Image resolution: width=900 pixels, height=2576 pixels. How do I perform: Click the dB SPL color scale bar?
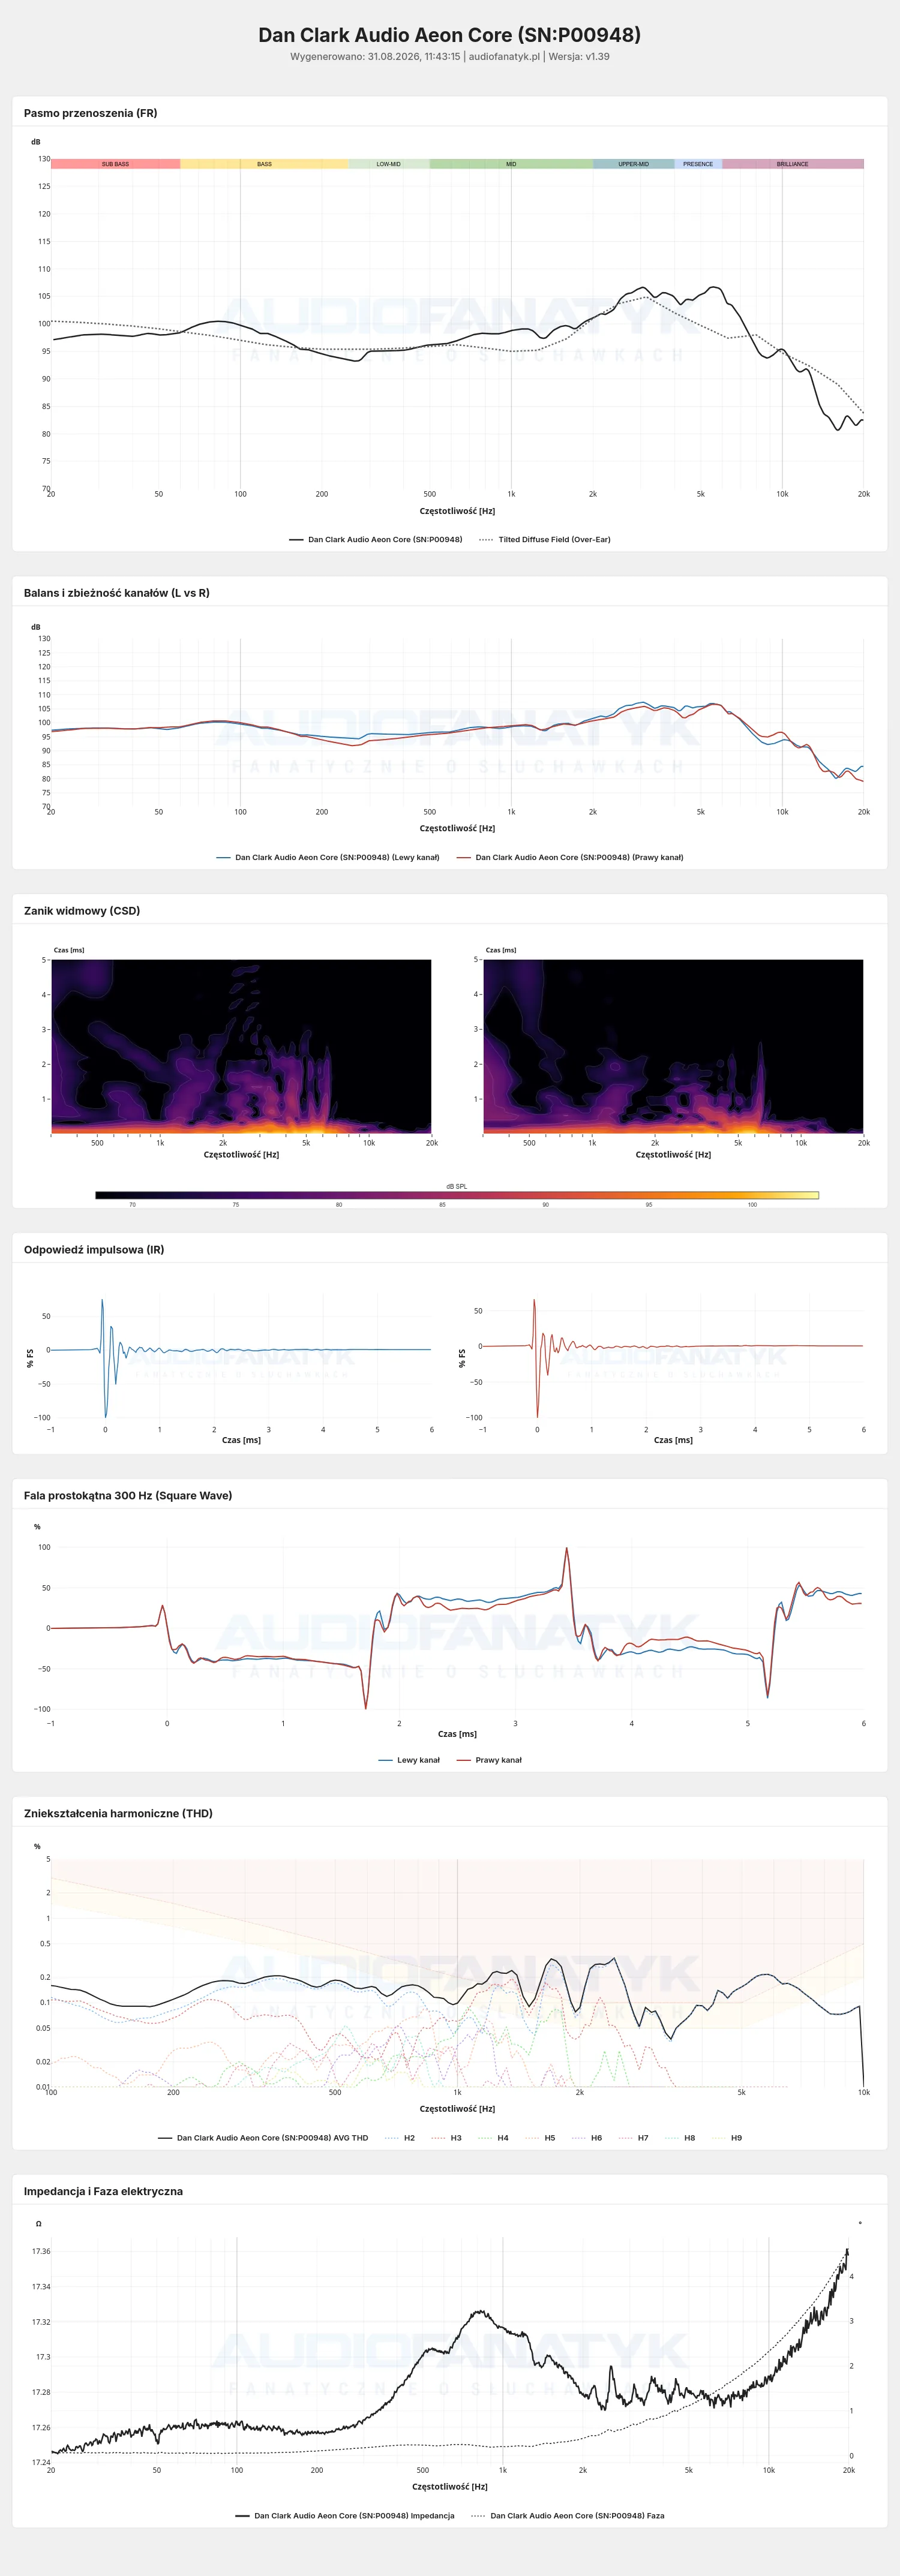(x=457, y=1195)
